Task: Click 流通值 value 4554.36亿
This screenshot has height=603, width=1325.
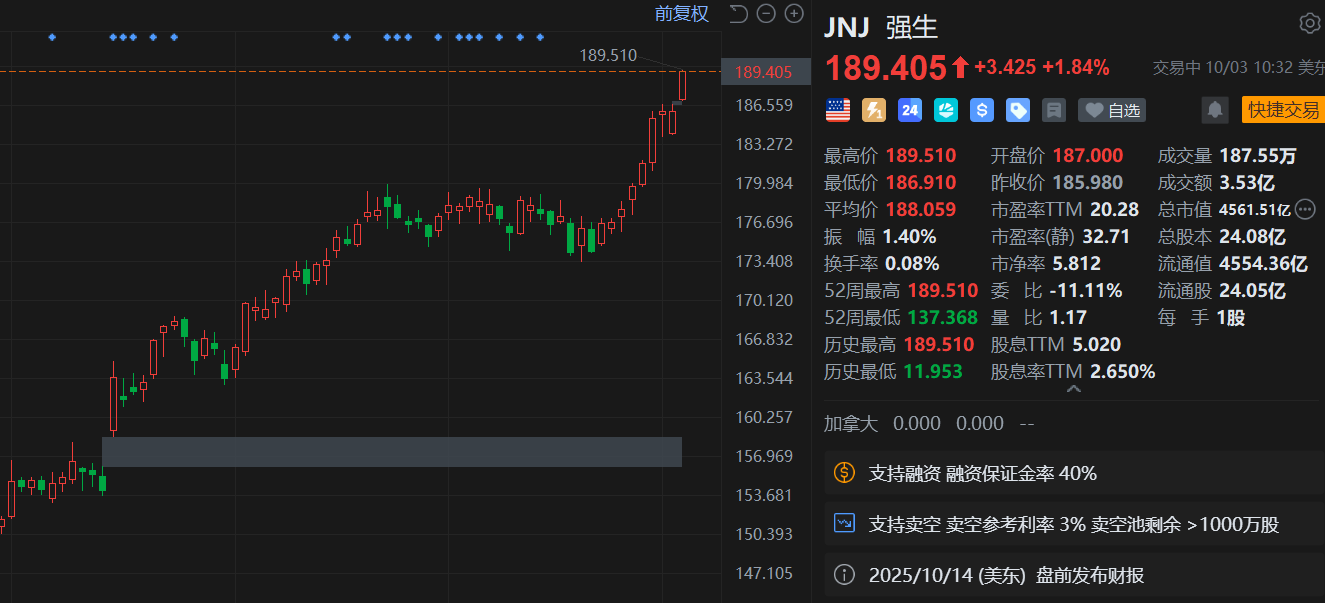Action: pyautogui.click(x=1263, y=264)
